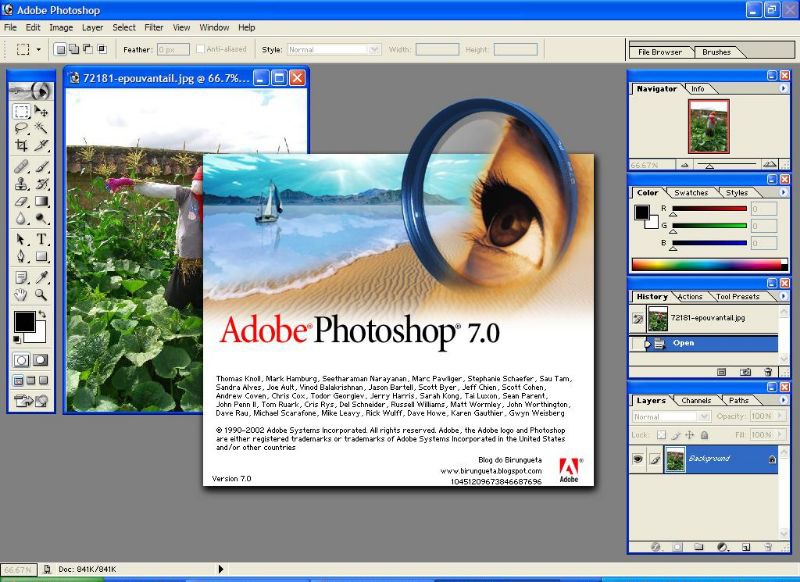This screenshot has height=582, width=800.
Task: Switch to the Channels tab
Action: pos(696,400)
